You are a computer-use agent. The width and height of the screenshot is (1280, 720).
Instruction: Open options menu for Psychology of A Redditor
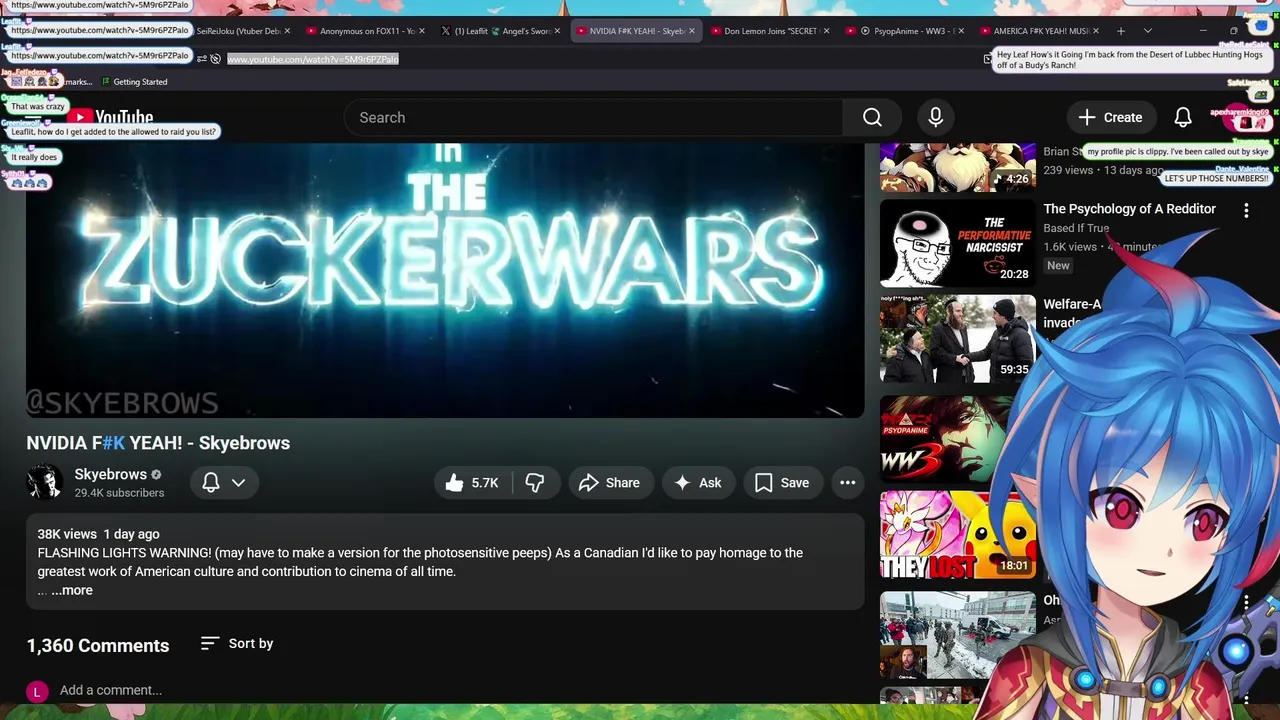pos(1246,211)
